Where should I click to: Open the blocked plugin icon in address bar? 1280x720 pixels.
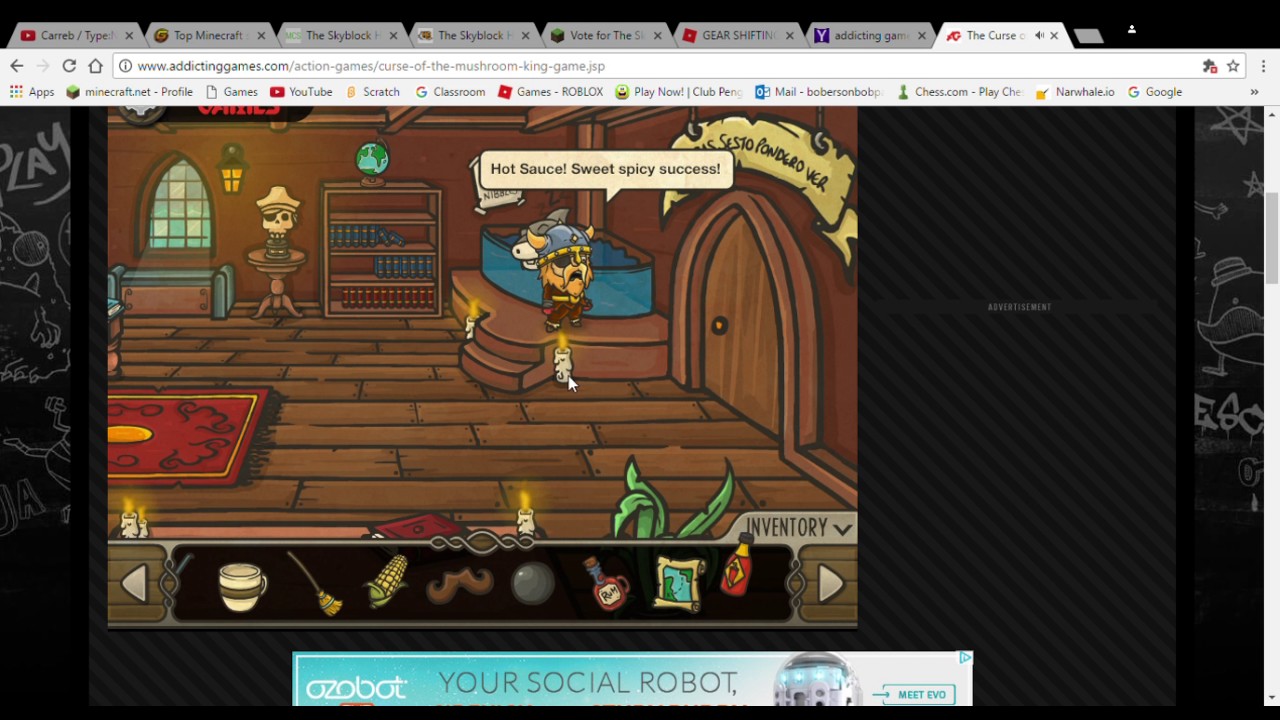pyautogui.click(x=1209, y=66)
